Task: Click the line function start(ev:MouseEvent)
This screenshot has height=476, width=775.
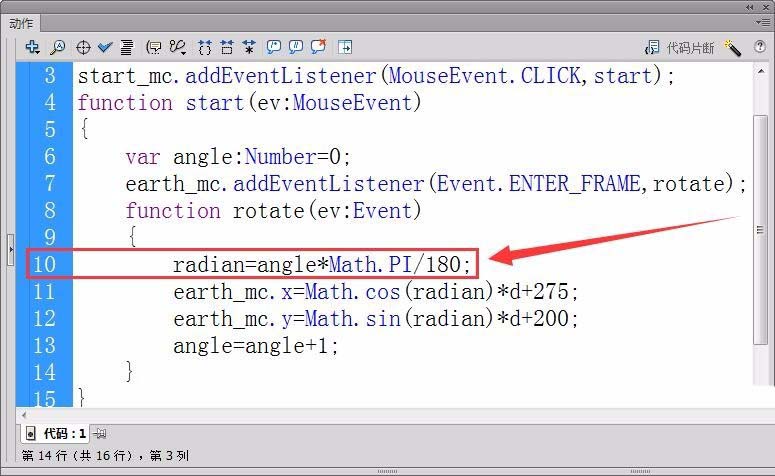Action: (250, 103)
